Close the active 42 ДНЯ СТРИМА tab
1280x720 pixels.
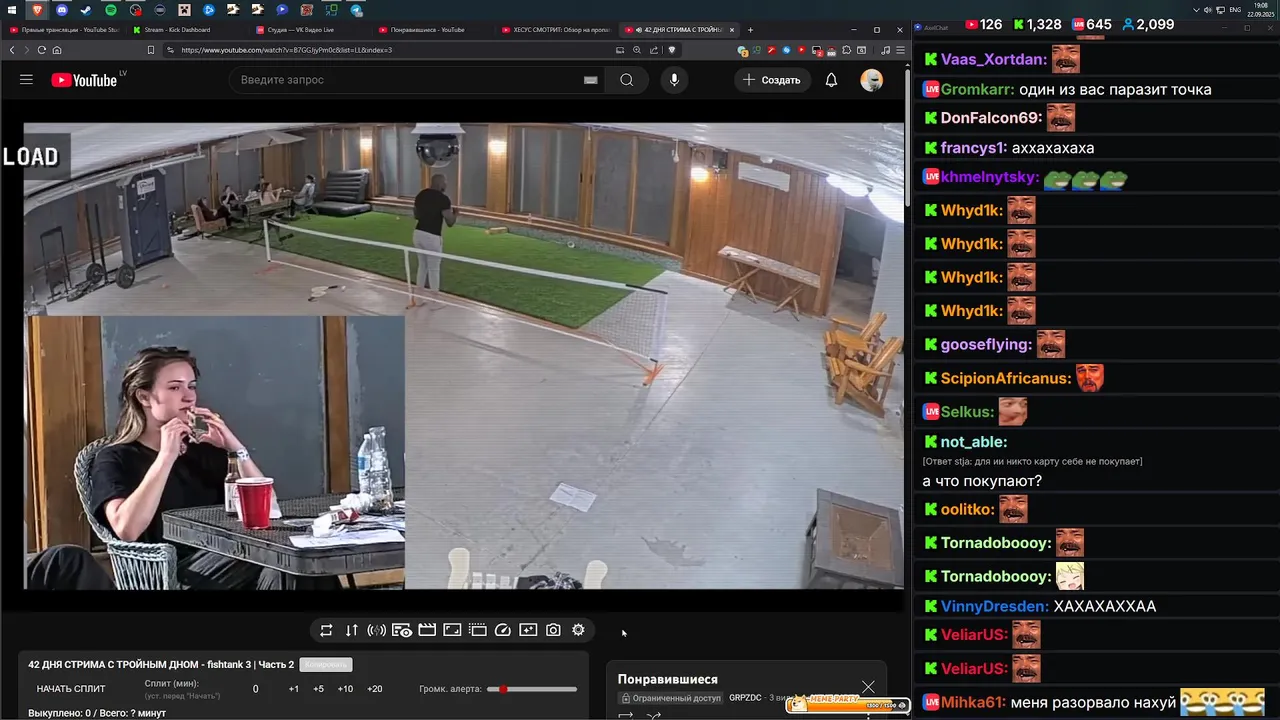[x=732, y=30]
